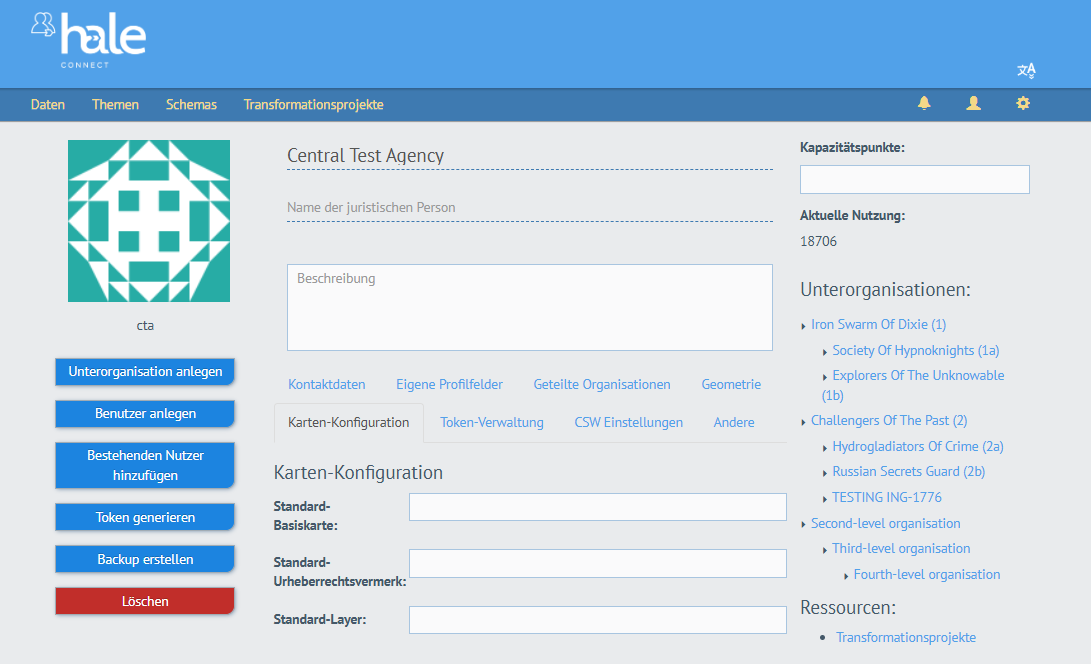
Task: Open the settings gear icon
Action: click(1022, 103)
